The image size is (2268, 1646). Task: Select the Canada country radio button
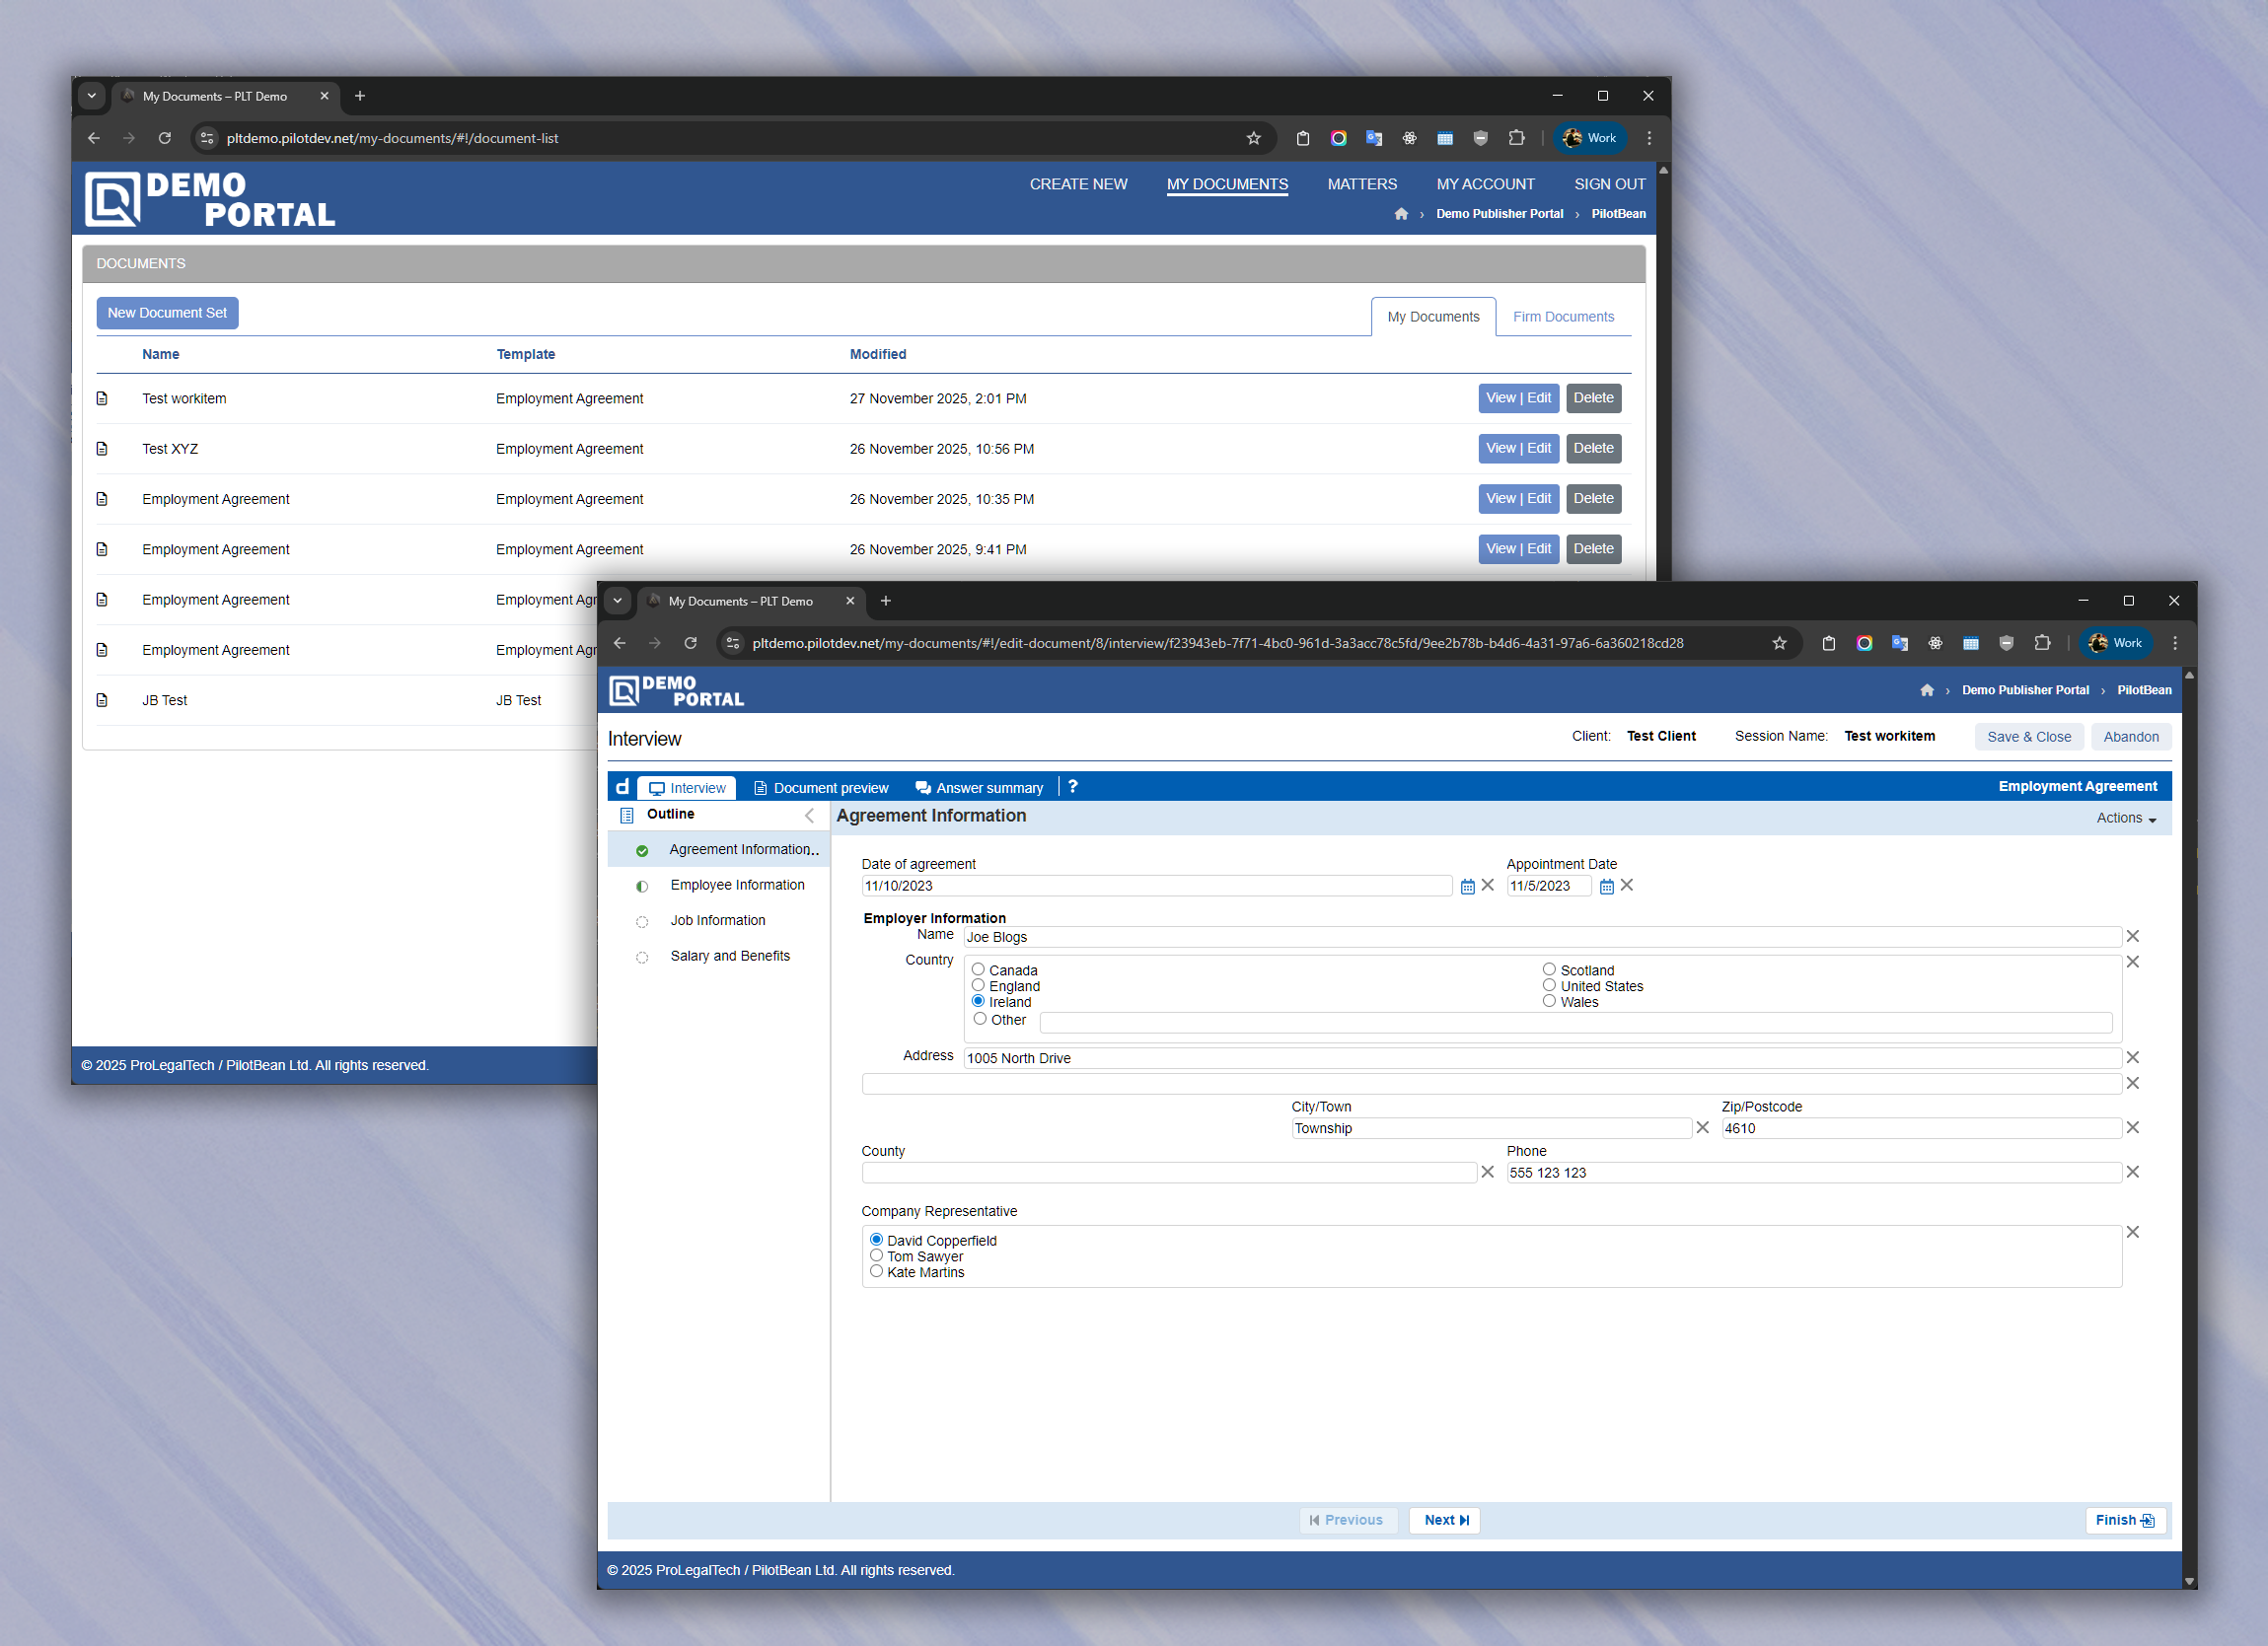pyautogui.click(x=978, y=969)
